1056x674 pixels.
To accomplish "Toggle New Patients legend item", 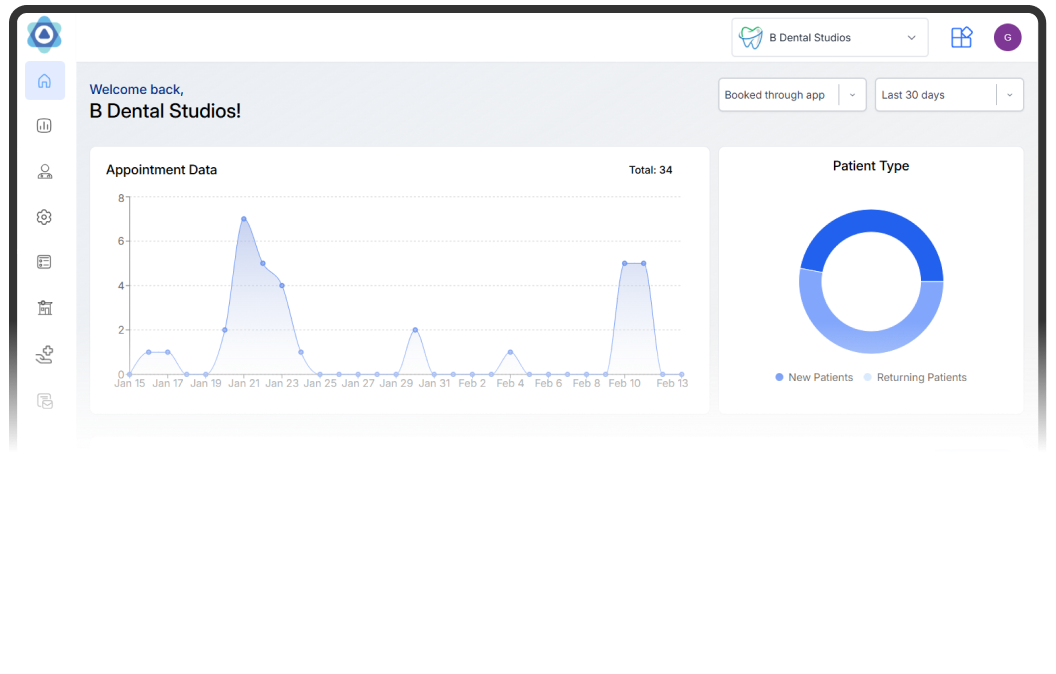I will tap(814, 378).
